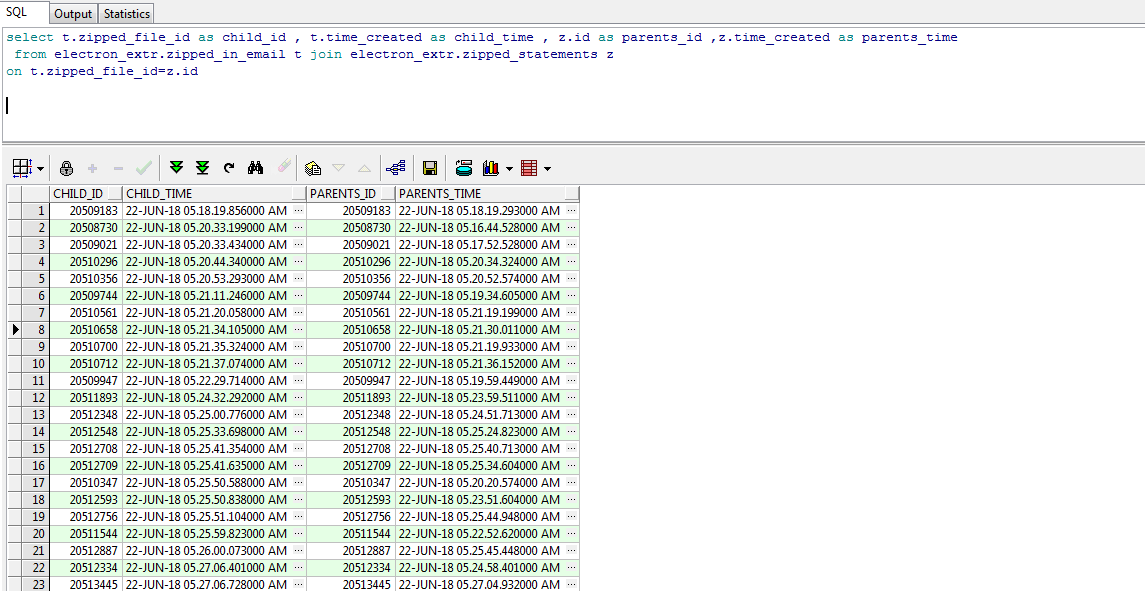Viewport: 1145px width, 591px height.
Task: Fetch next page with the double green arrow
Action: [177, 168]
